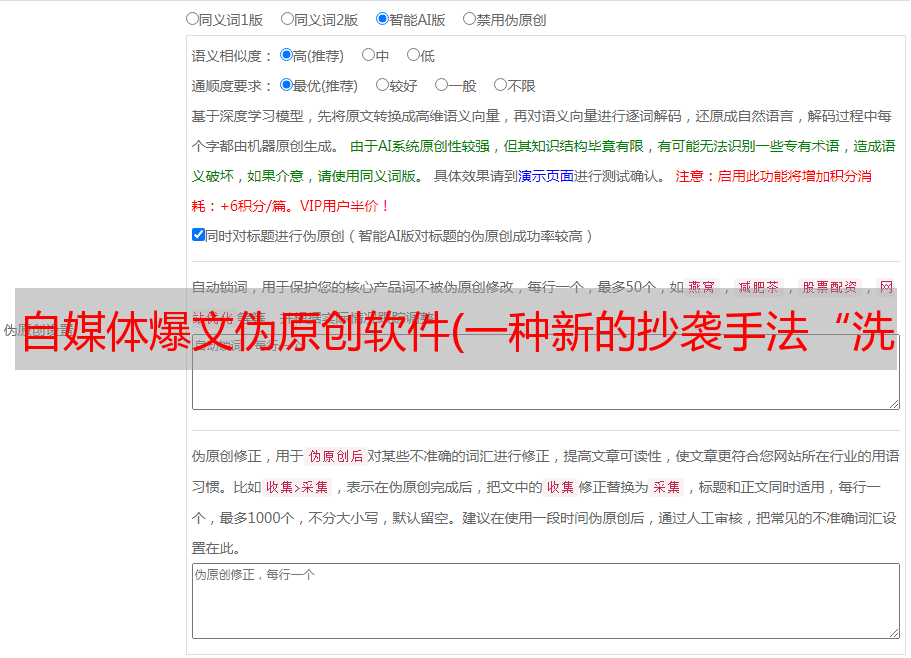Click the 减肥茶 example tag
Image resolution: width=911 pixels, height=658 pixels.
(758, 287)
